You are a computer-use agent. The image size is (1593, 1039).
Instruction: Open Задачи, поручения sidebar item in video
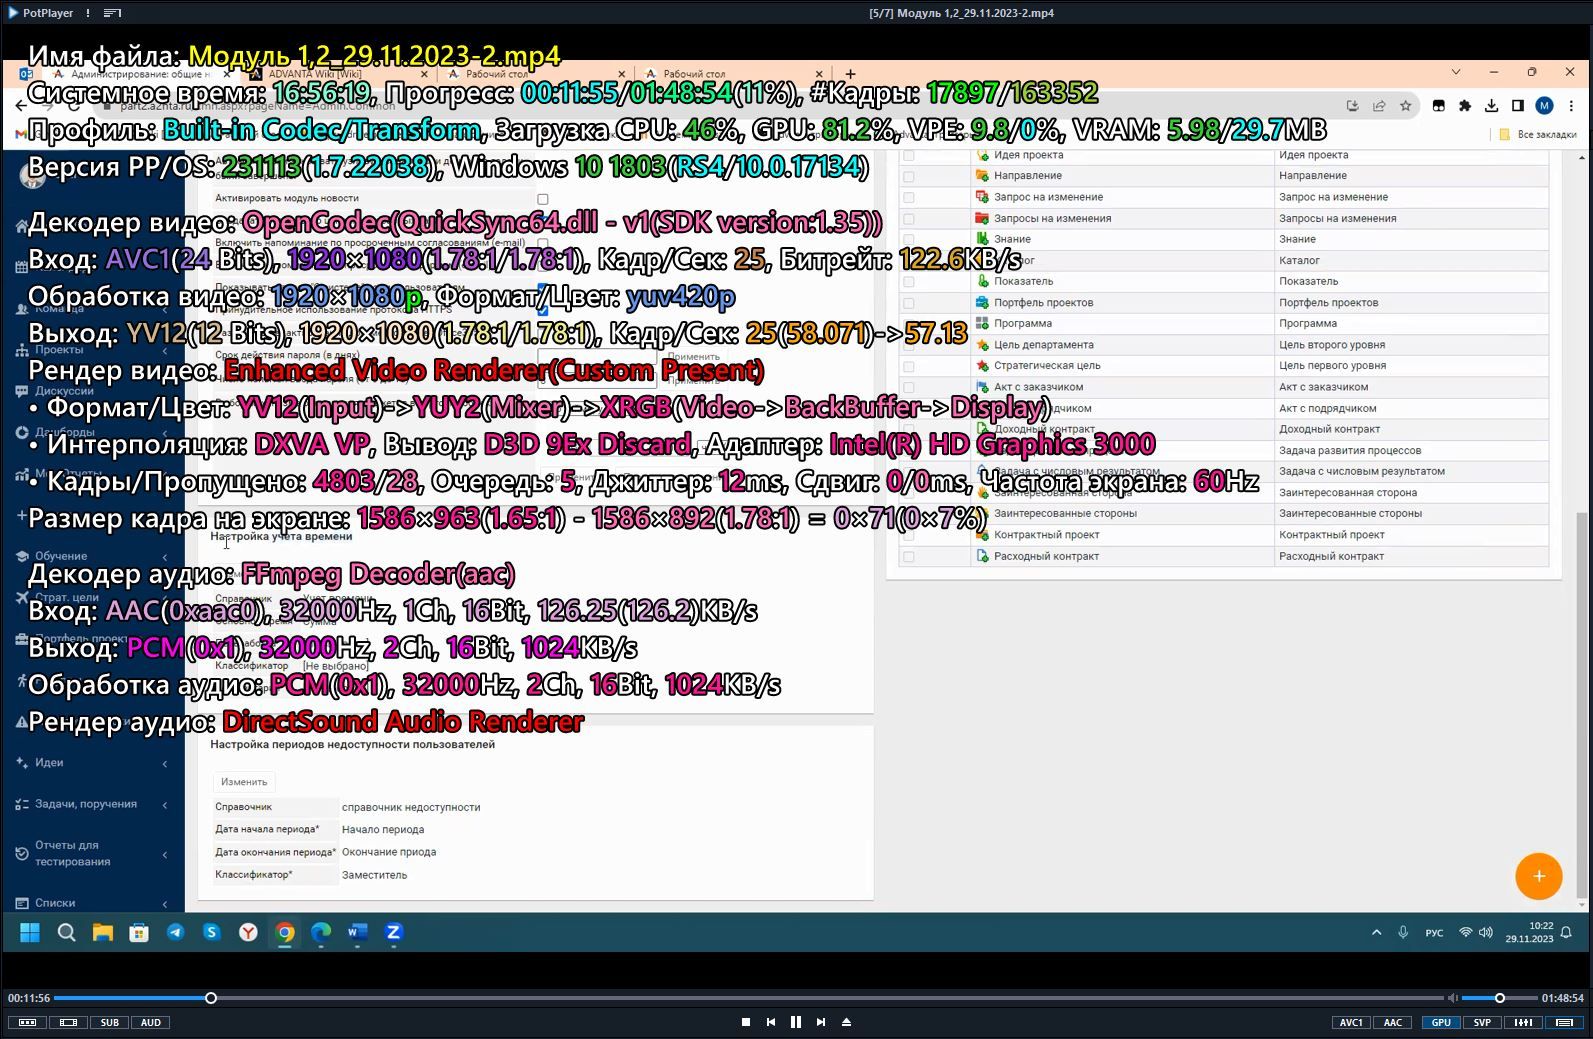tap(86, 804)
